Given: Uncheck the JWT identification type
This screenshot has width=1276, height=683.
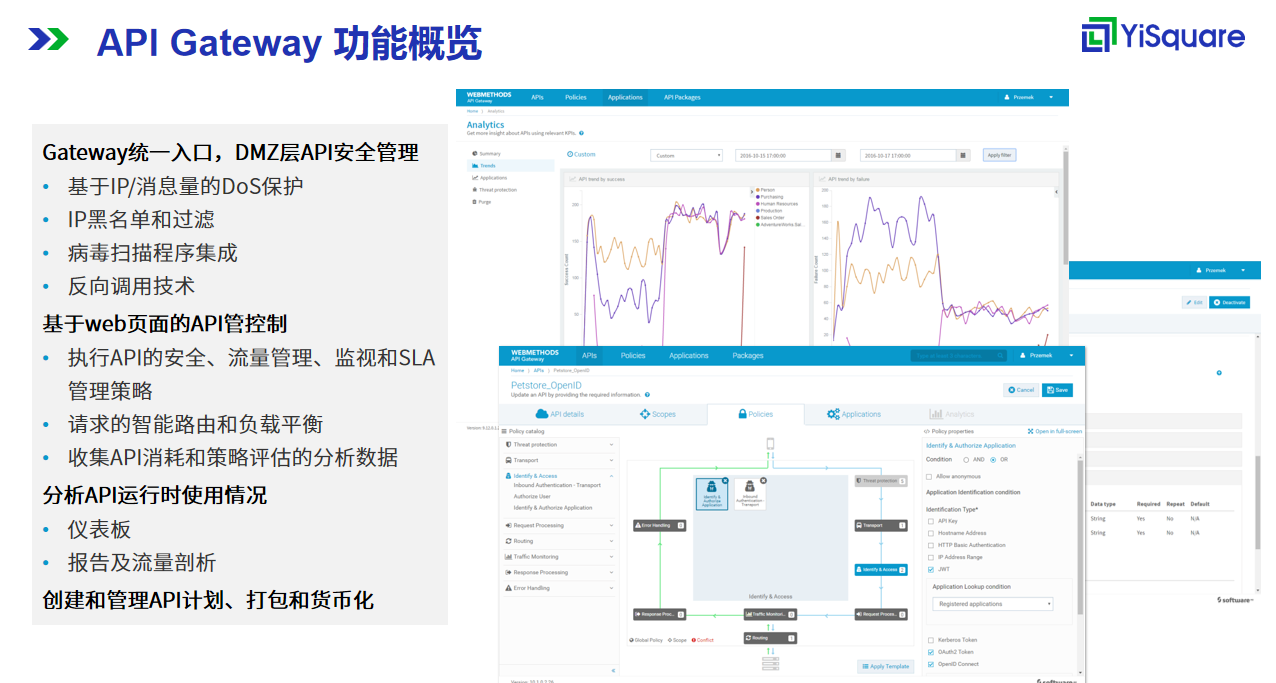Looking at the screenshot, I should click(930, 569).
